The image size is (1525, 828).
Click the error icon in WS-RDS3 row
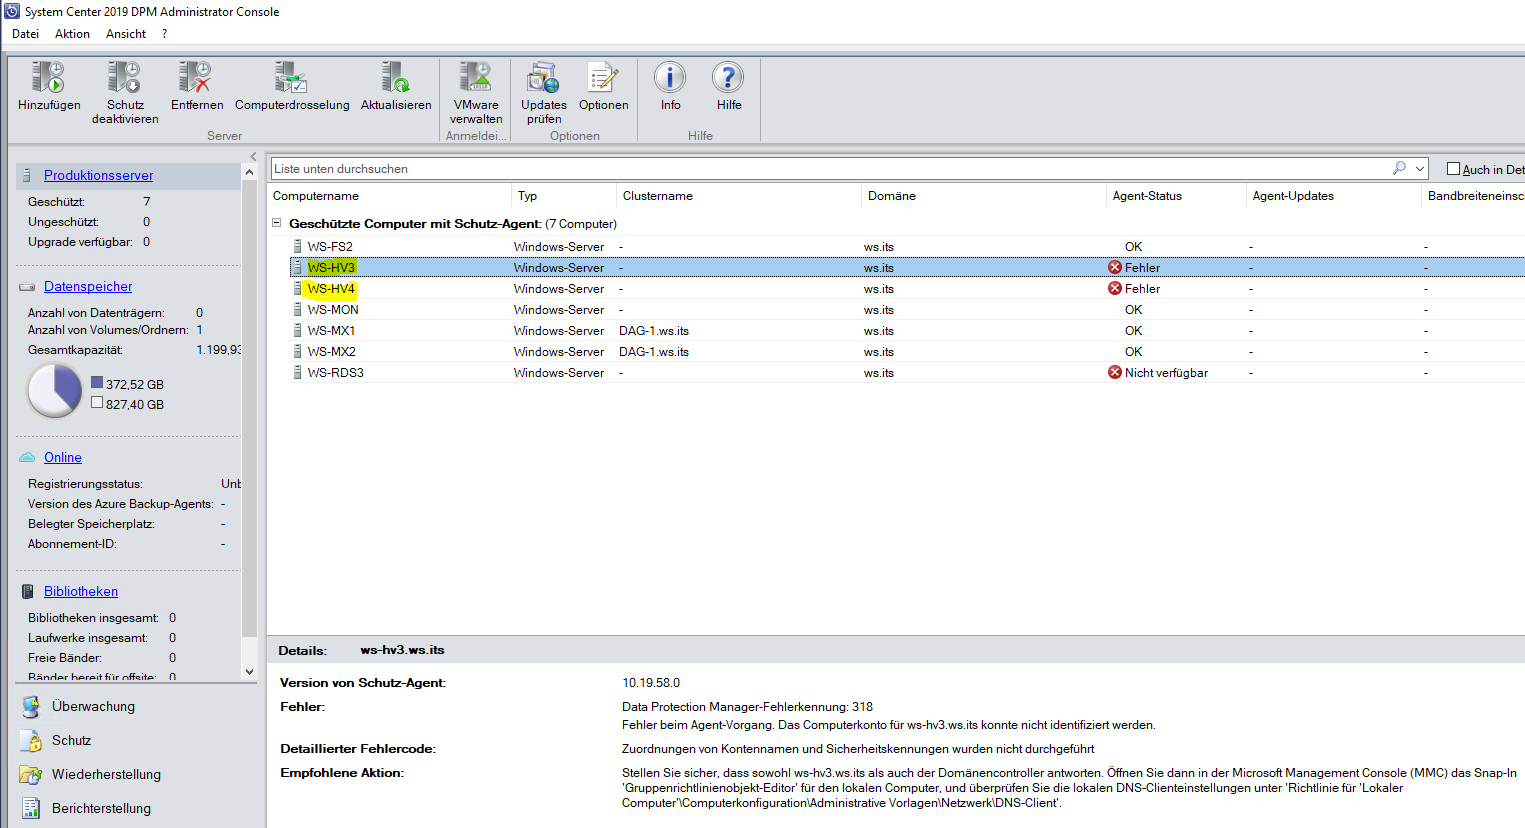tap(1115, 372)
